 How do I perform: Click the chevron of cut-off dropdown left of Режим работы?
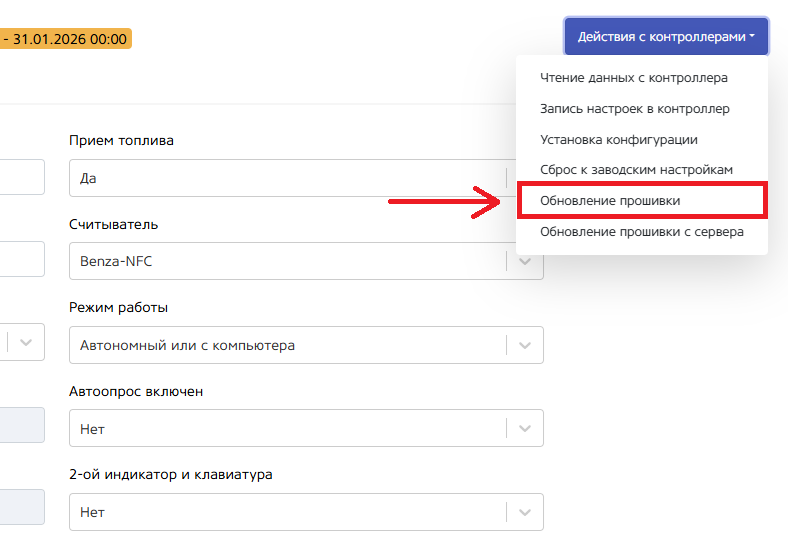[x=27, y=342]
